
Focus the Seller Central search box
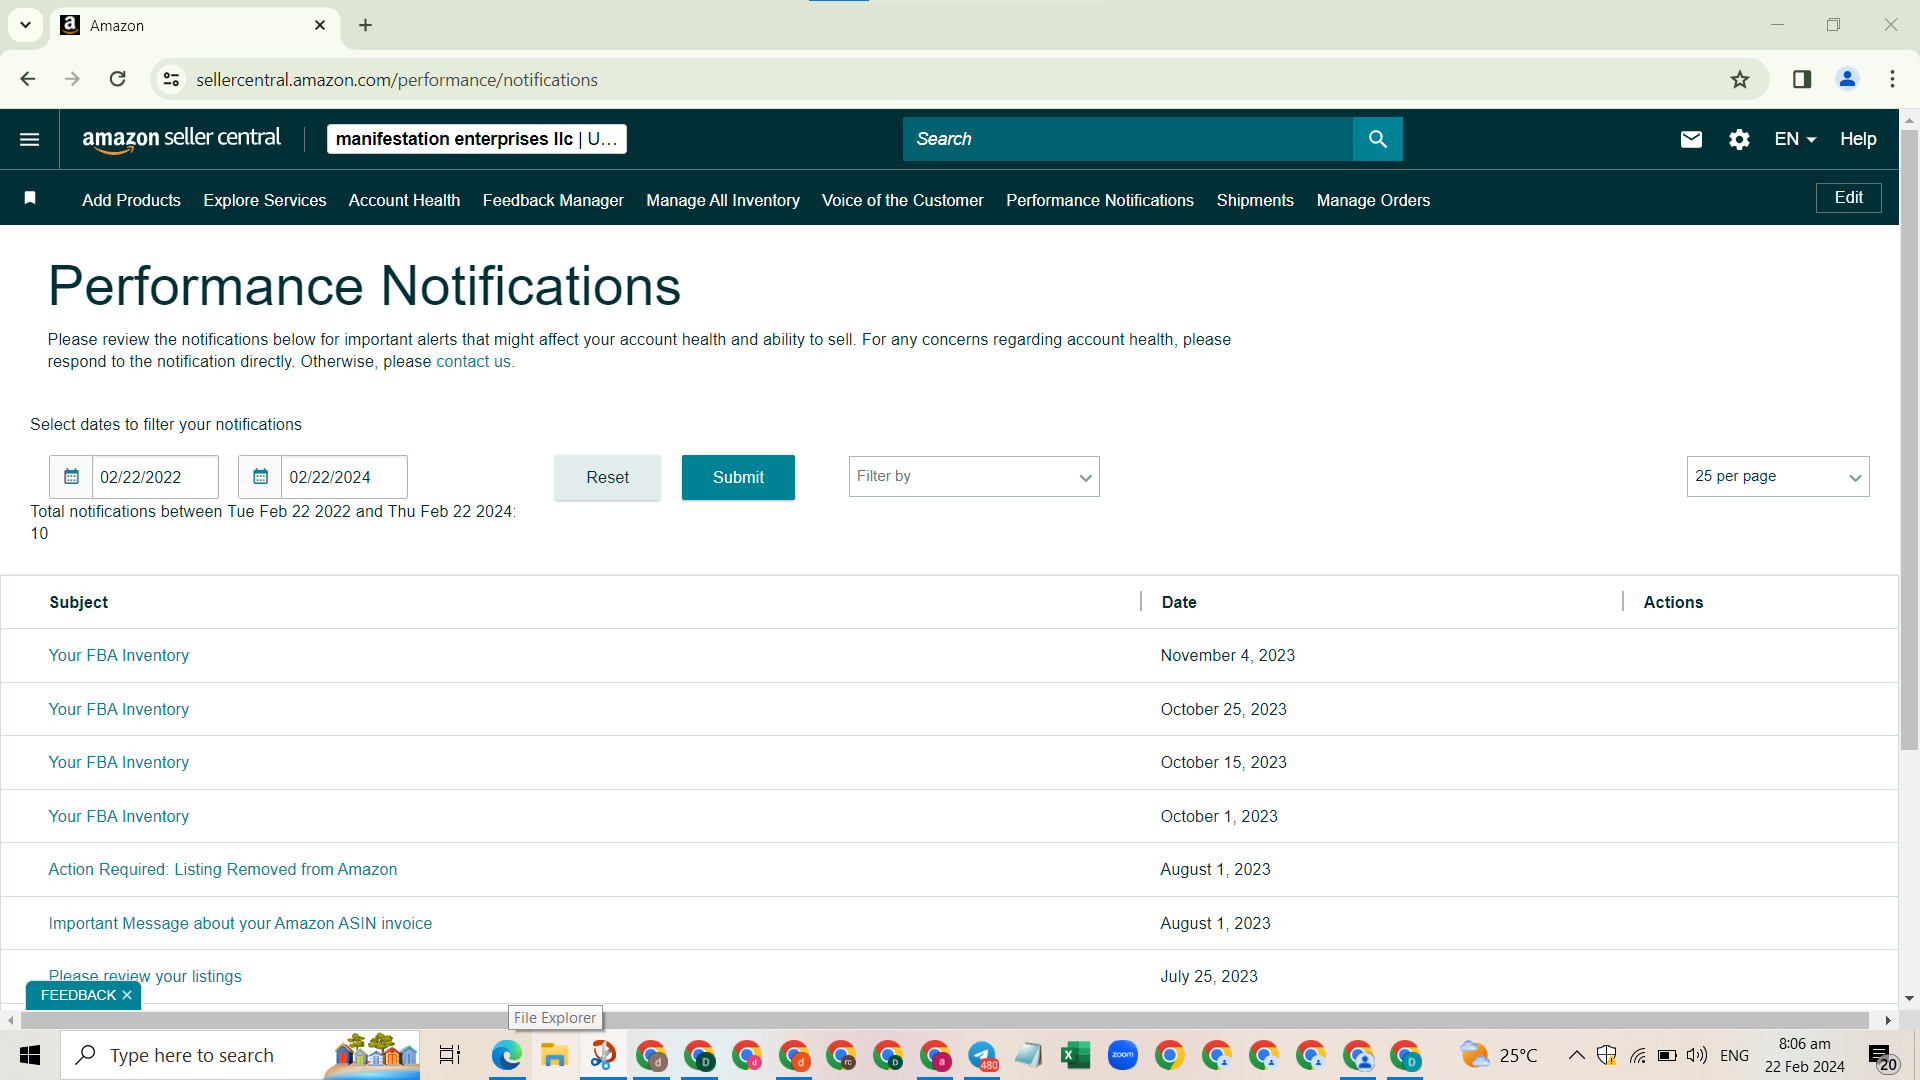(1128, 139)
